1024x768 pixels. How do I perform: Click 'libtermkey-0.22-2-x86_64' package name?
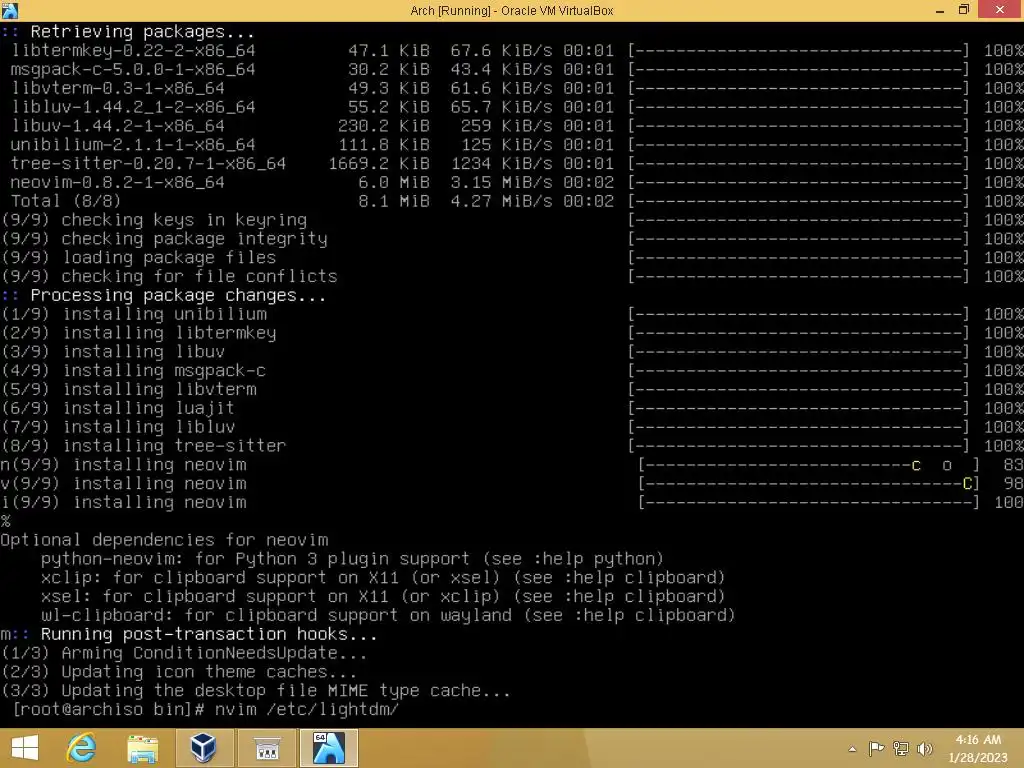133,50
